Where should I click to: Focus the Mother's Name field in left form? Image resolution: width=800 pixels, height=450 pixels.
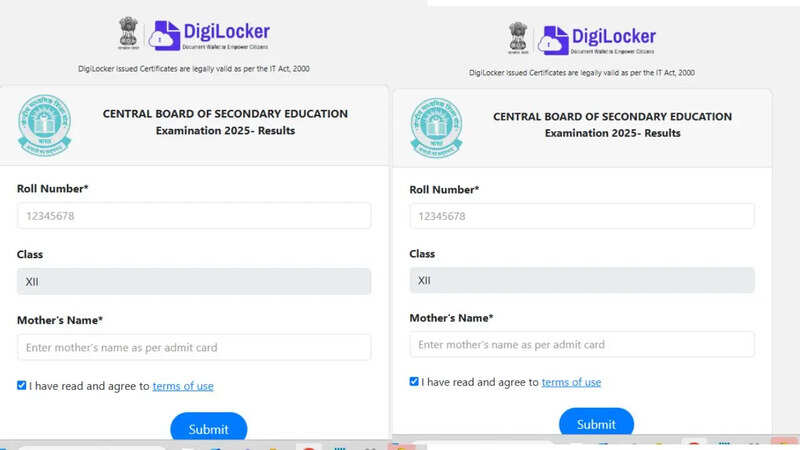click(x=194, y=347)
